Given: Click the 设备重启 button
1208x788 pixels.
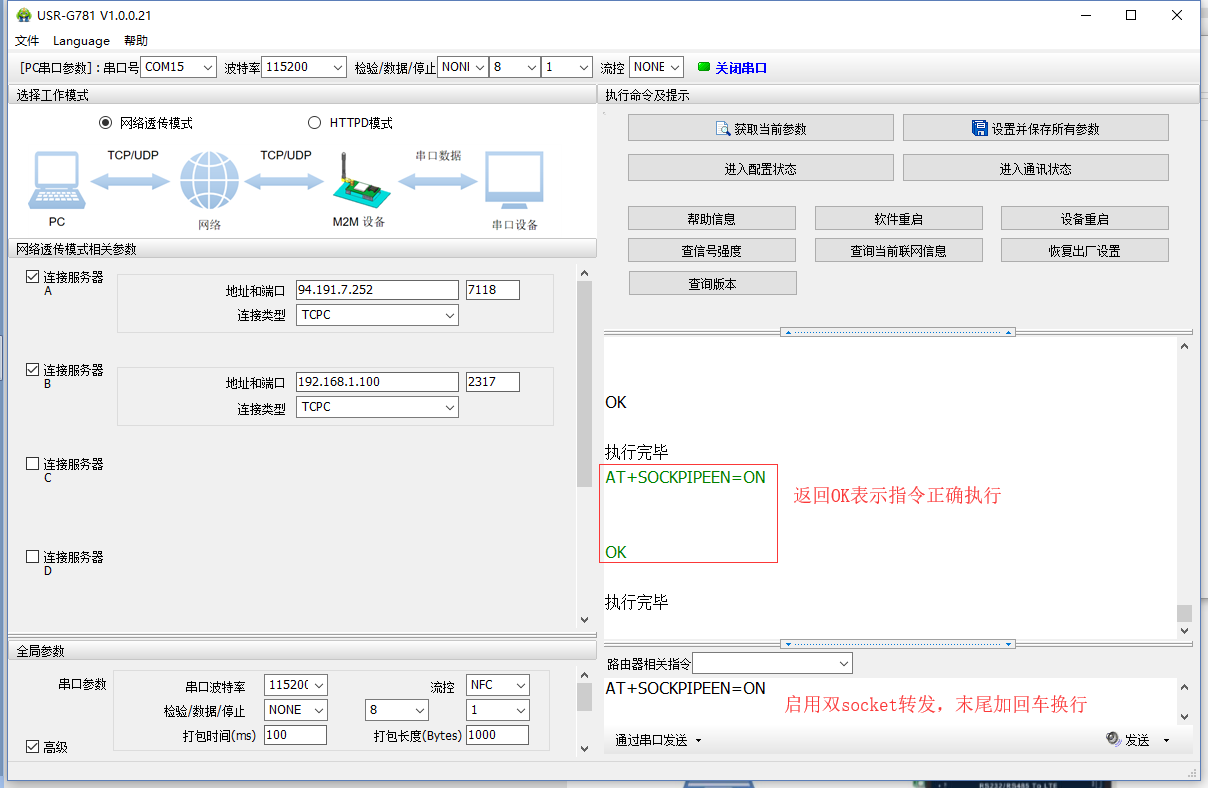Looking at the screenshot, I should pyautogui.click(x=1084, y=219).
